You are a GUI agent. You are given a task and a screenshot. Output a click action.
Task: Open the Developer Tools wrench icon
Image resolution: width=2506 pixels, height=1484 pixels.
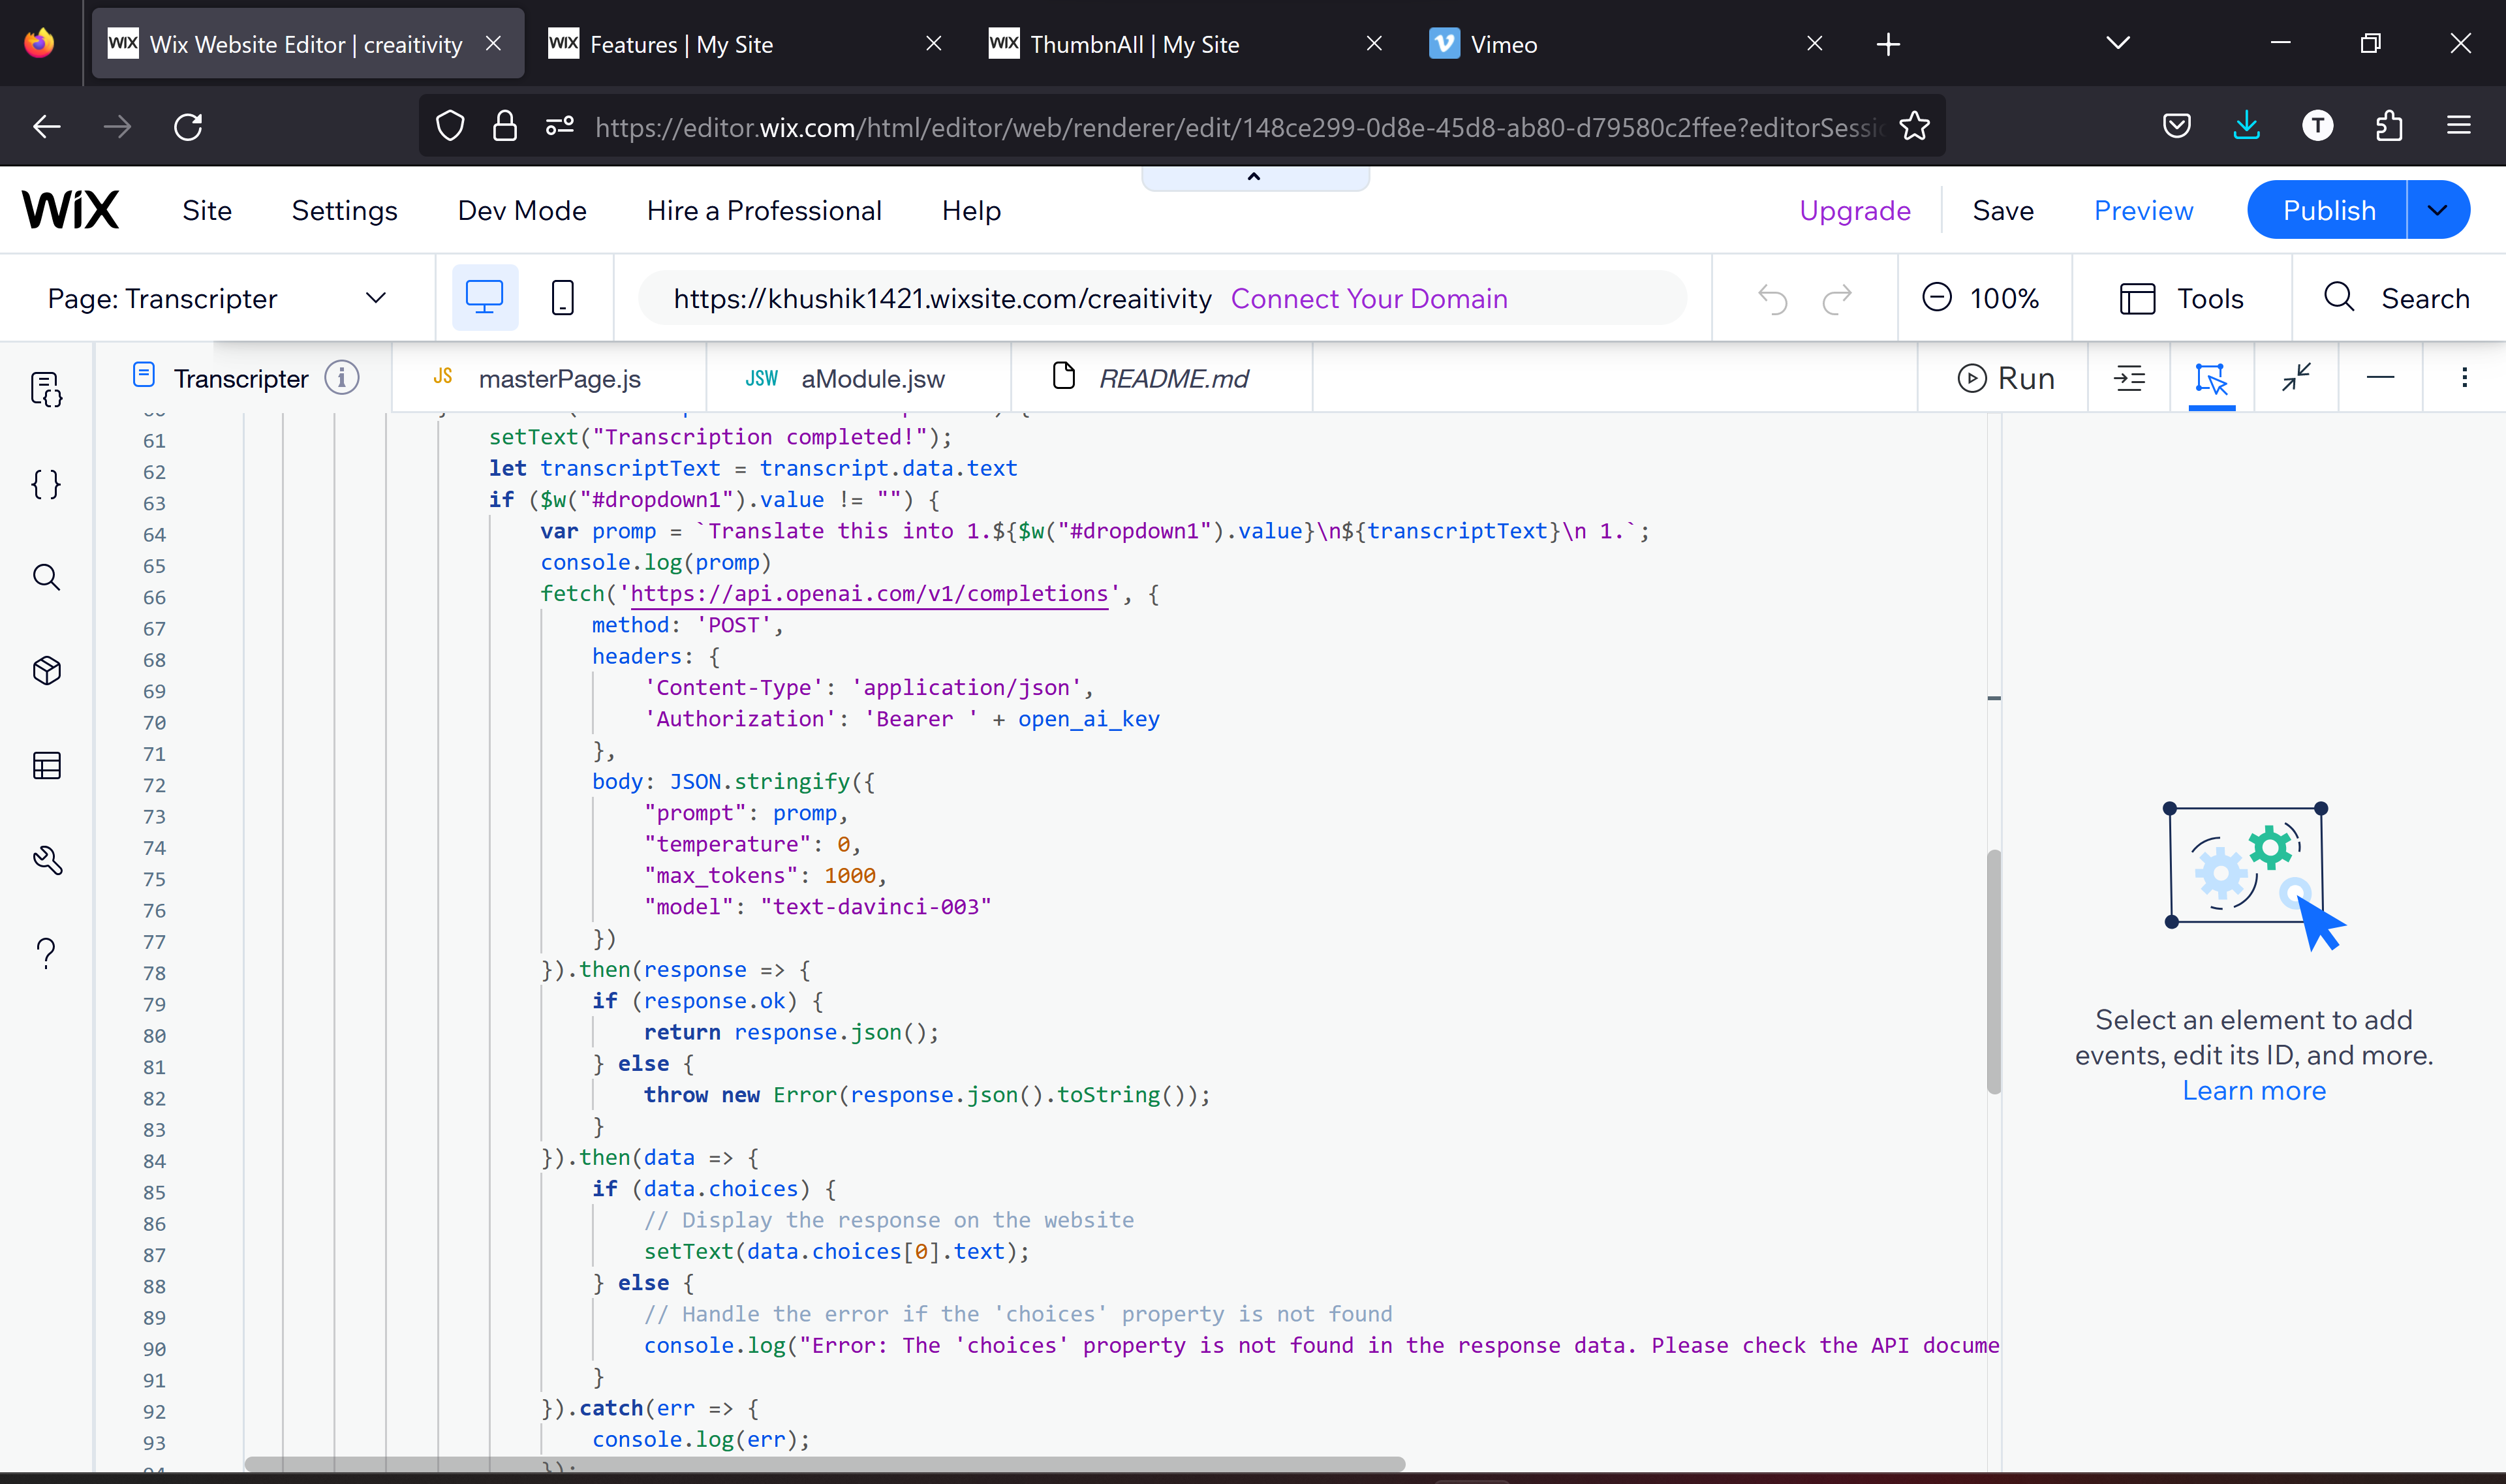point(46,859)
